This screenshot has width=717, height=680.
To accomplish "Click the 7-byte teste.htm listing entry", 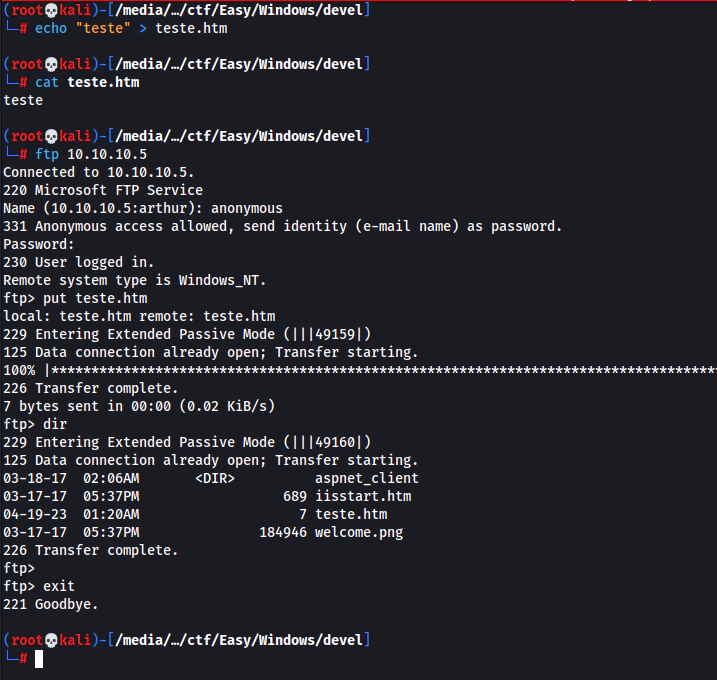I will (350, 515).
